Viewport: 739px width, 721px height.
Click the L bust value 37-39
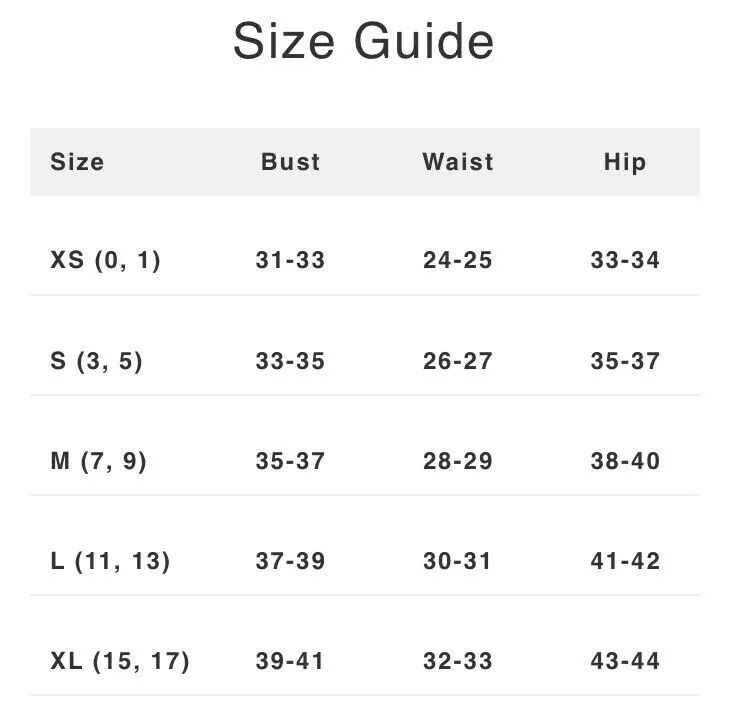tap(290, 561)
